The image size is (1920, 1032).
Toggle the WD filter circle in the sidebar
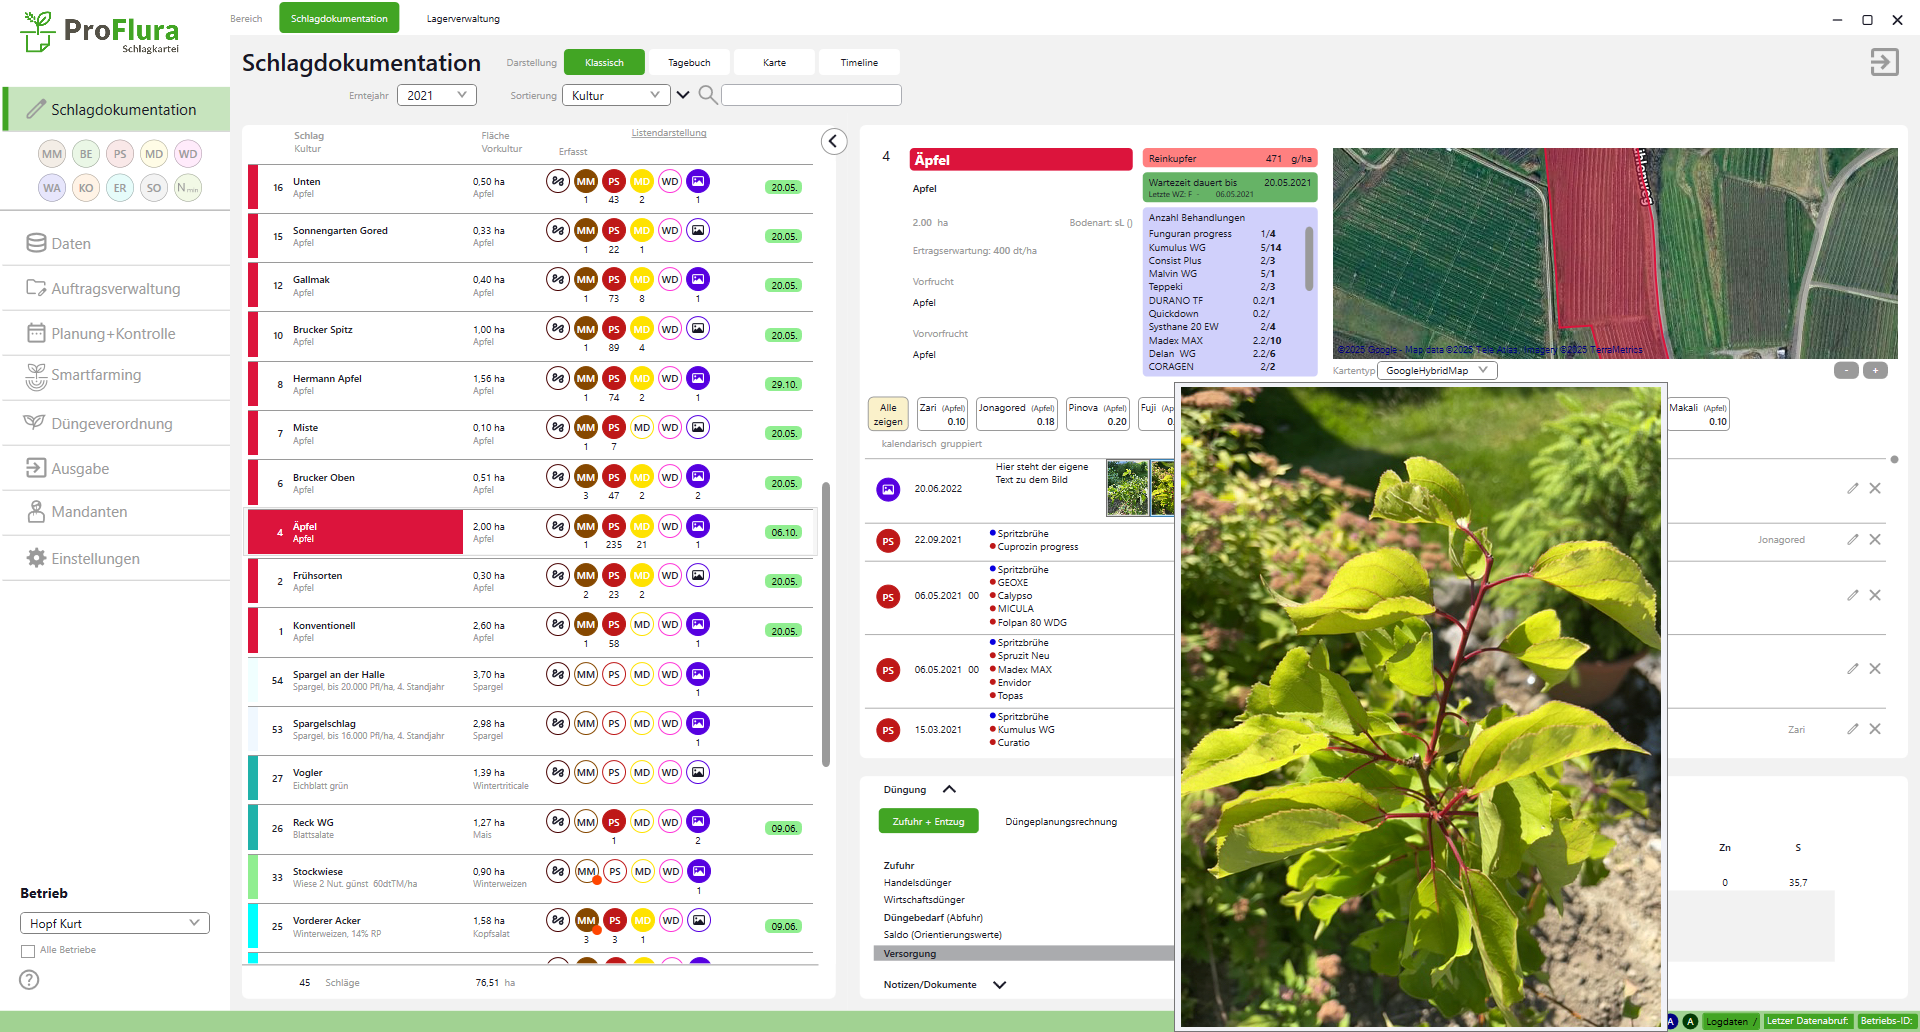188,154
